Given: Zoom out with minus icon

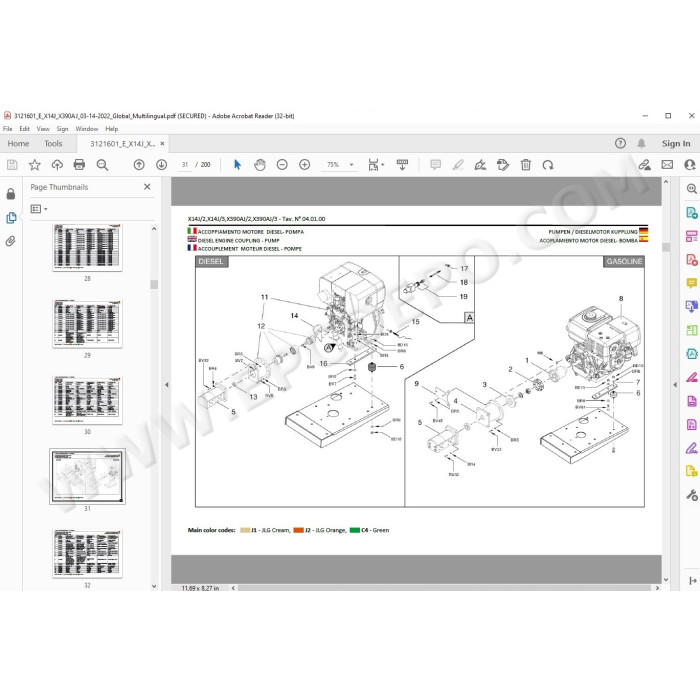Looking at the screenshot, I should [282, 165].
